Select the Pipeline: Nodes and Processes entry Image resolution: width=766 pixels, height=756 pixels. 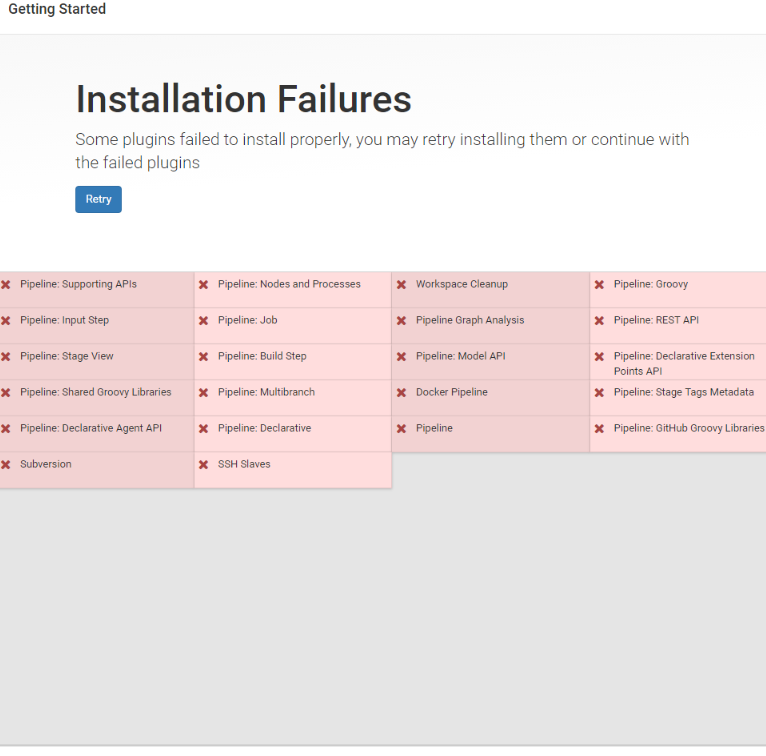pos(289,285)
